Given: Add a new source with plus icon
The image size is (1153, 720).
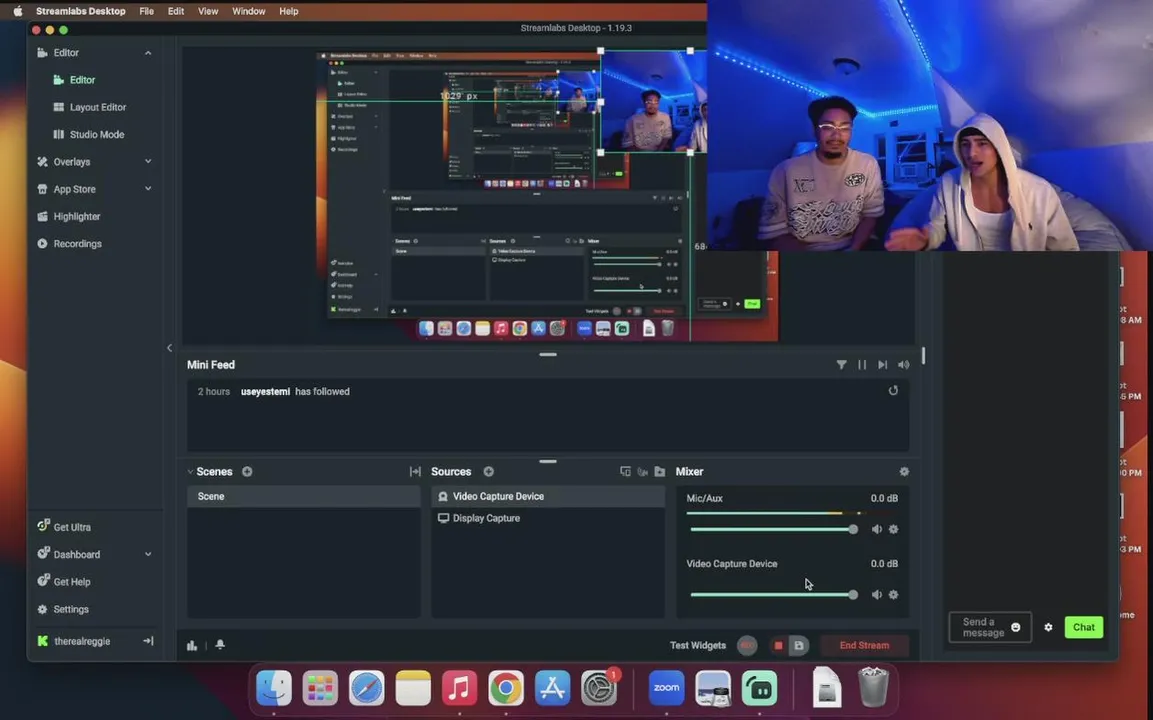Looking at the screenshot, I should (x=488, y=471).
